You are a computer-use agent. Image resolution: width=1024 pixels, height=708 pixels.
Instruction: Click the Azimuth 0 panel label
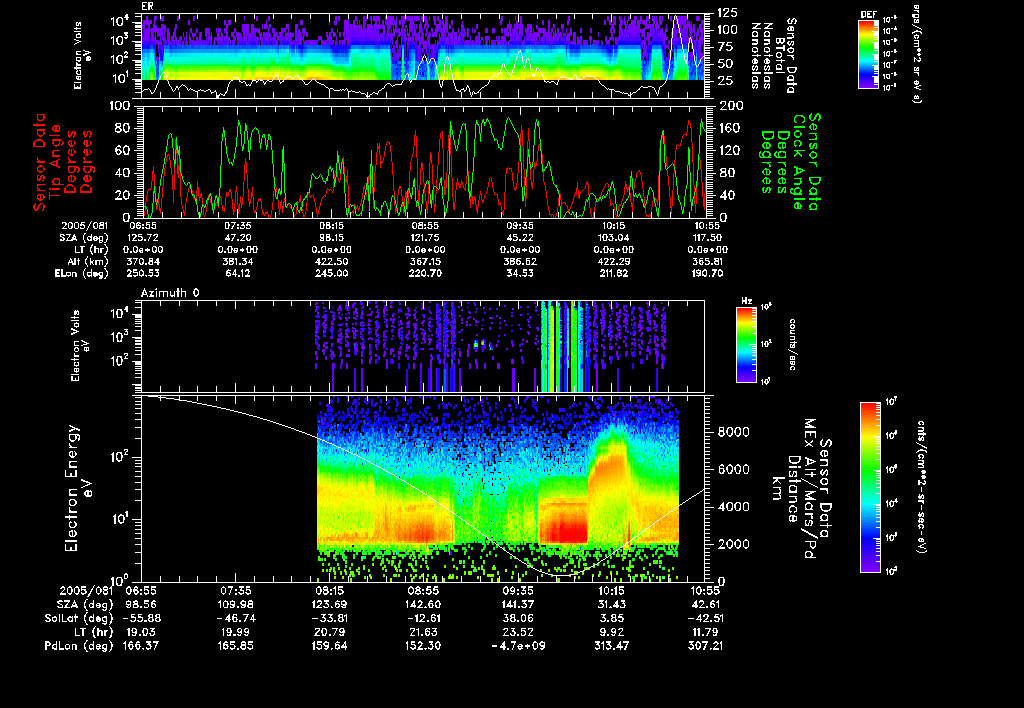point(170,293)
